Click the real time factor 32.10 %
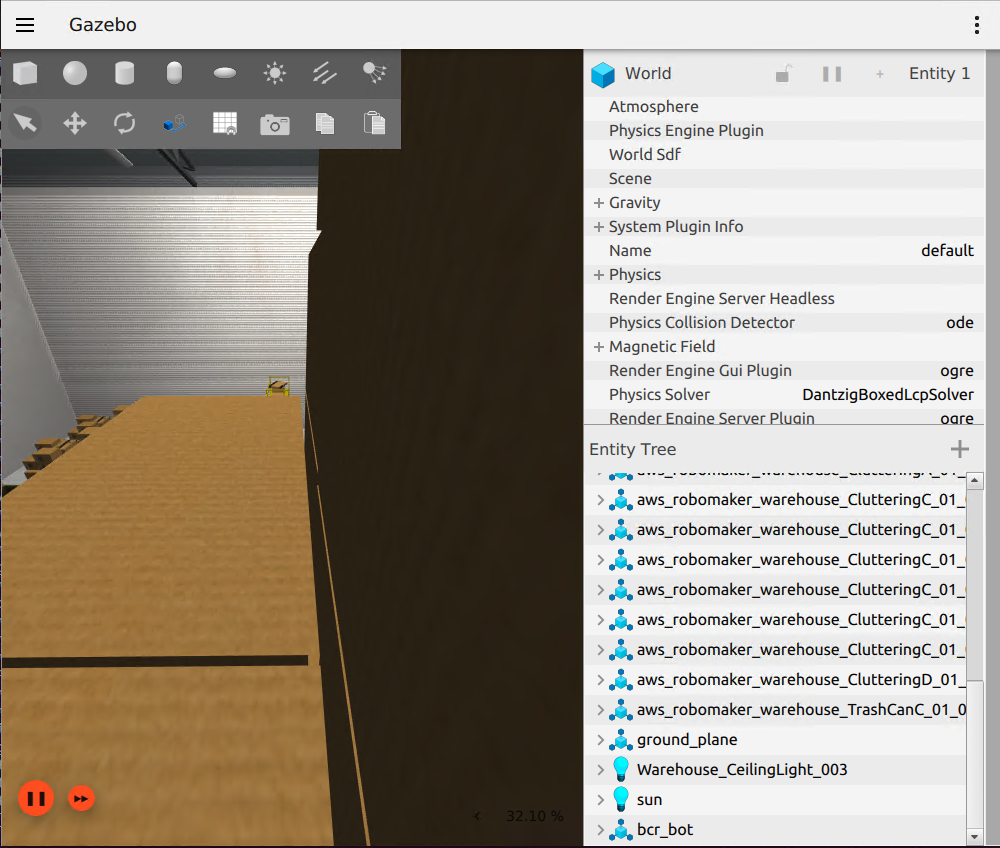 534,816
